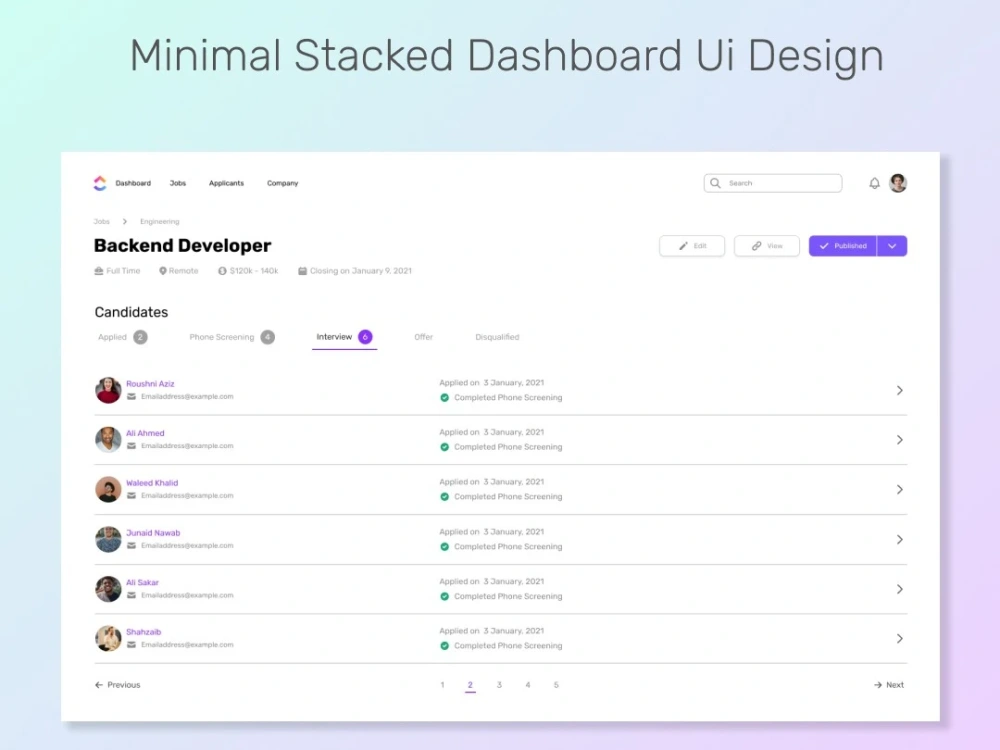The image size is (1000, 750).
Task: Switch to the Applied tab
Action: click(122, 337)
